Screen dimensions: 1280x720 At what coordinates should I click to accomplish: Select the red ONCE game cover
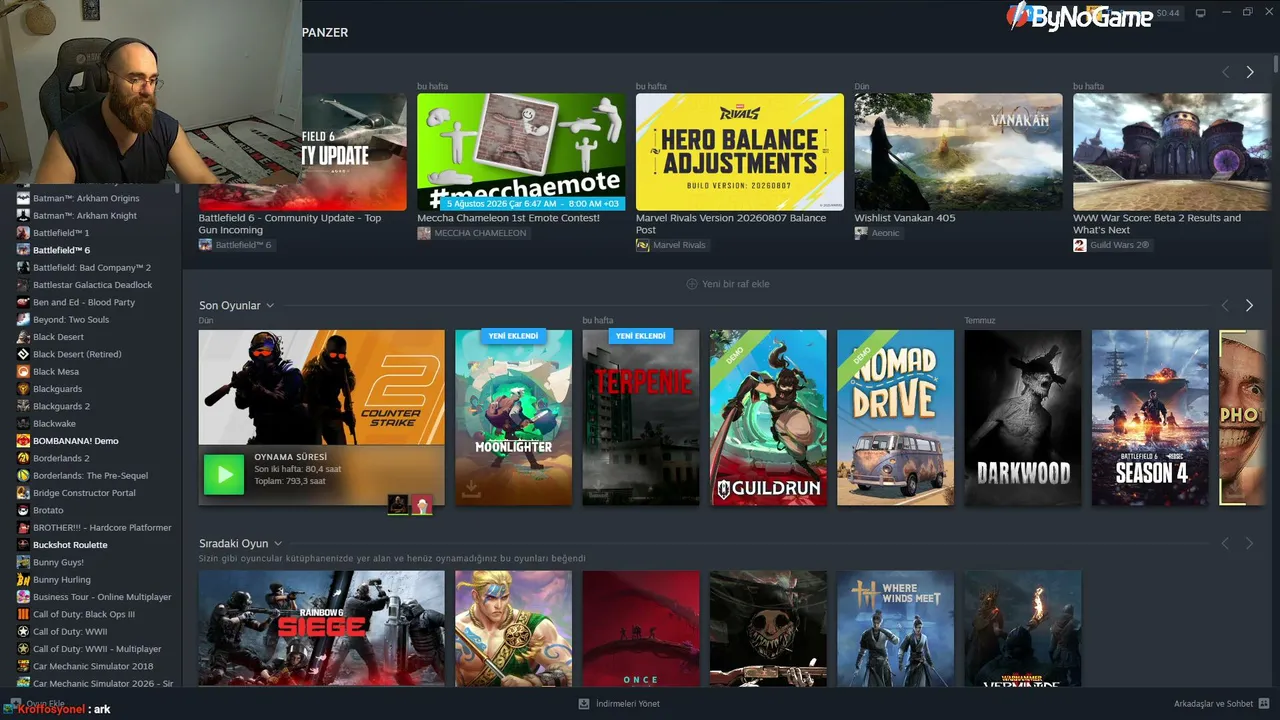[x=641, y=628]
